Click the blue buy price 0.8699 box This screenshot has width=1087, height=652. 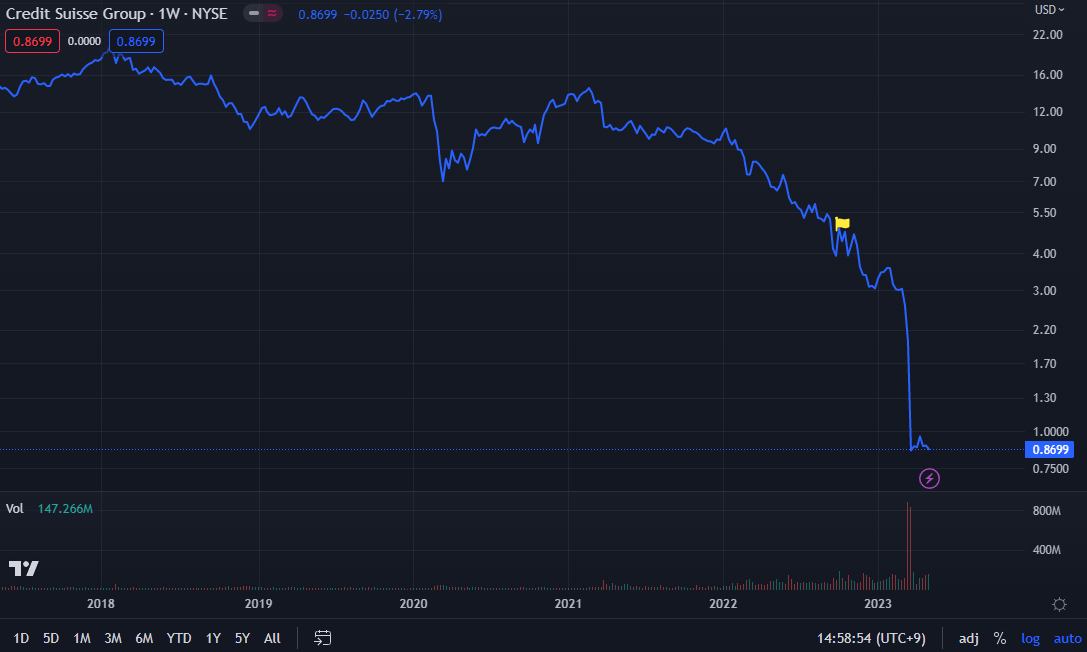point(136,42)
